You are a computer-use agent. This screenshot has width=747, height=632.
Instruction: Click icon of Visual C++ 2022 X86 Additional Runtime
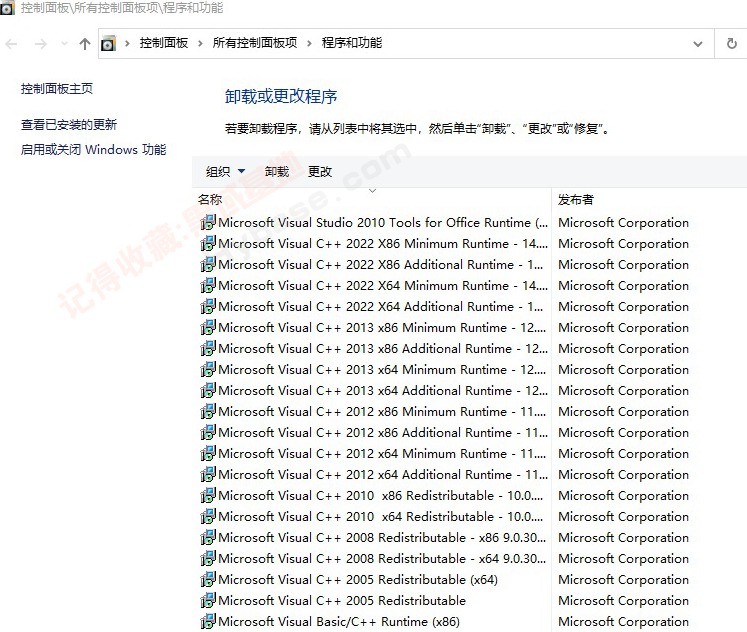click(x=208, y=264)
